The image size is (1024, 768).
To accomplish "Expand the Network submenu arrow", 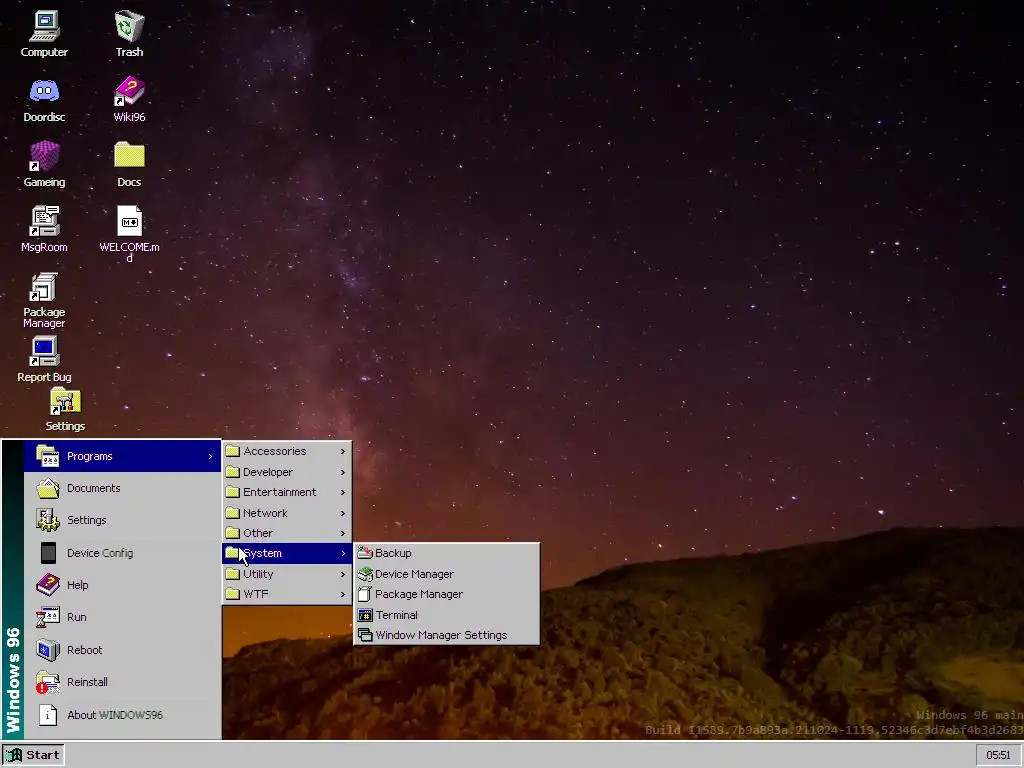I will click(343, 513).
